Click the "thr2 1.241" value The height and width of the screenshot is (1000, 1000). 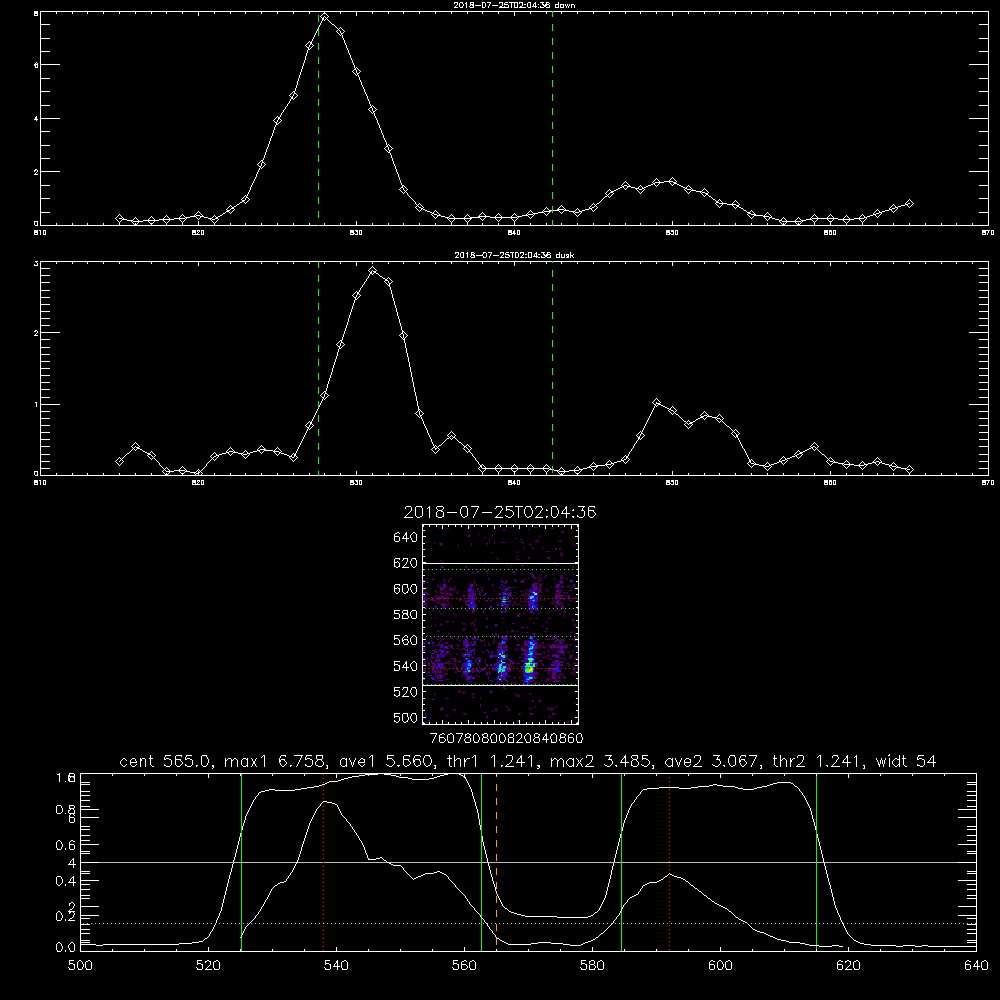(x=818, y=761)
